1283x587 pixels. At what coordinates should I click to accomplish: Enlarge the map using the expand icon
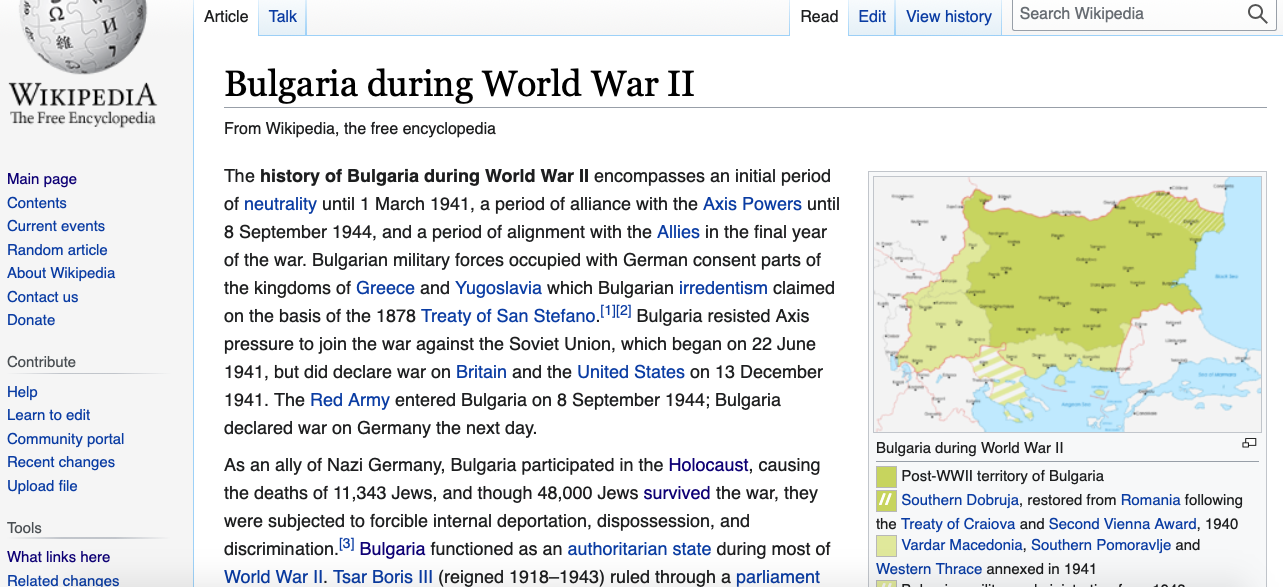(x=1249, y=443)
